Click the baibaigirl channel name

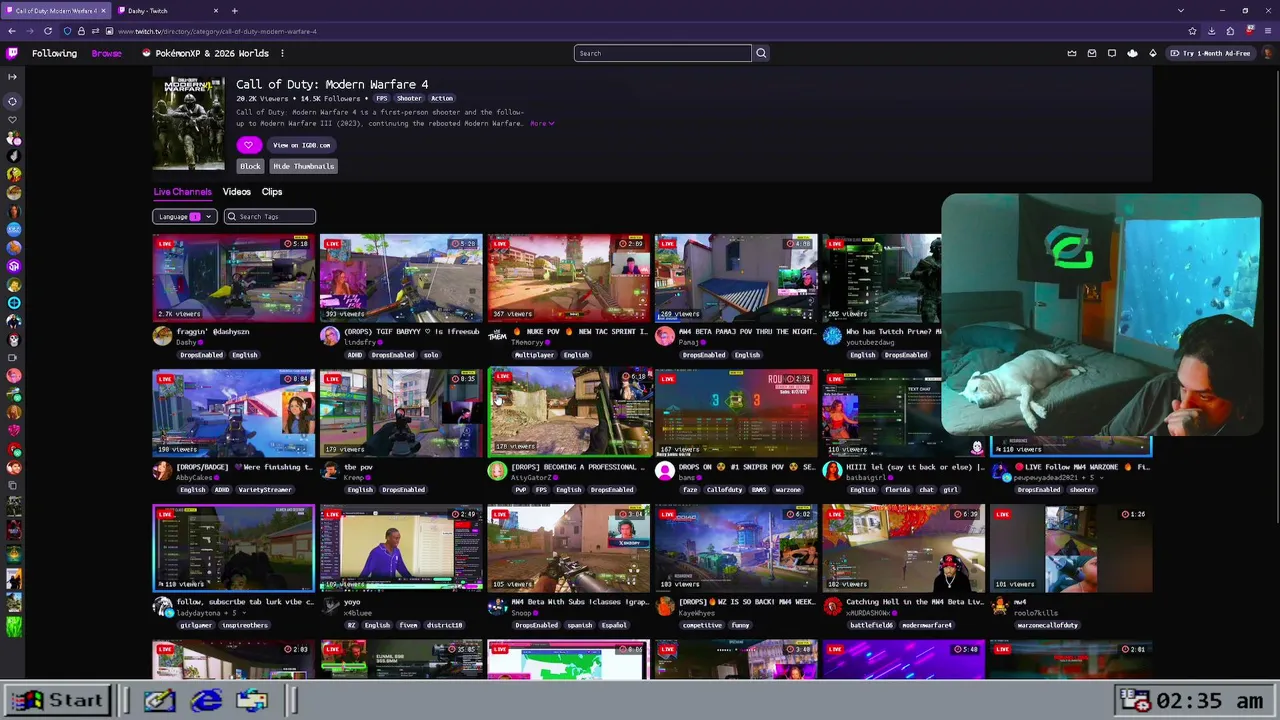(868, 478)
